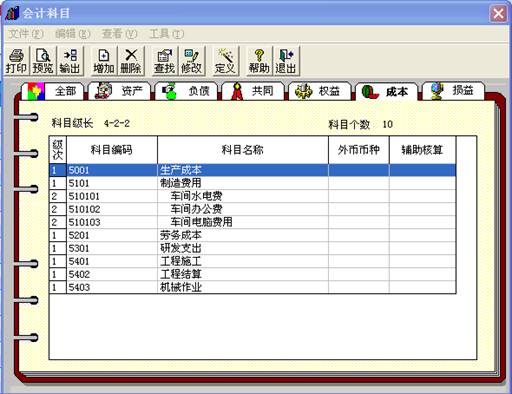Screen dimensions: 512x394
Task: Click the 科目名称 column header
Action: pos(243,150)
